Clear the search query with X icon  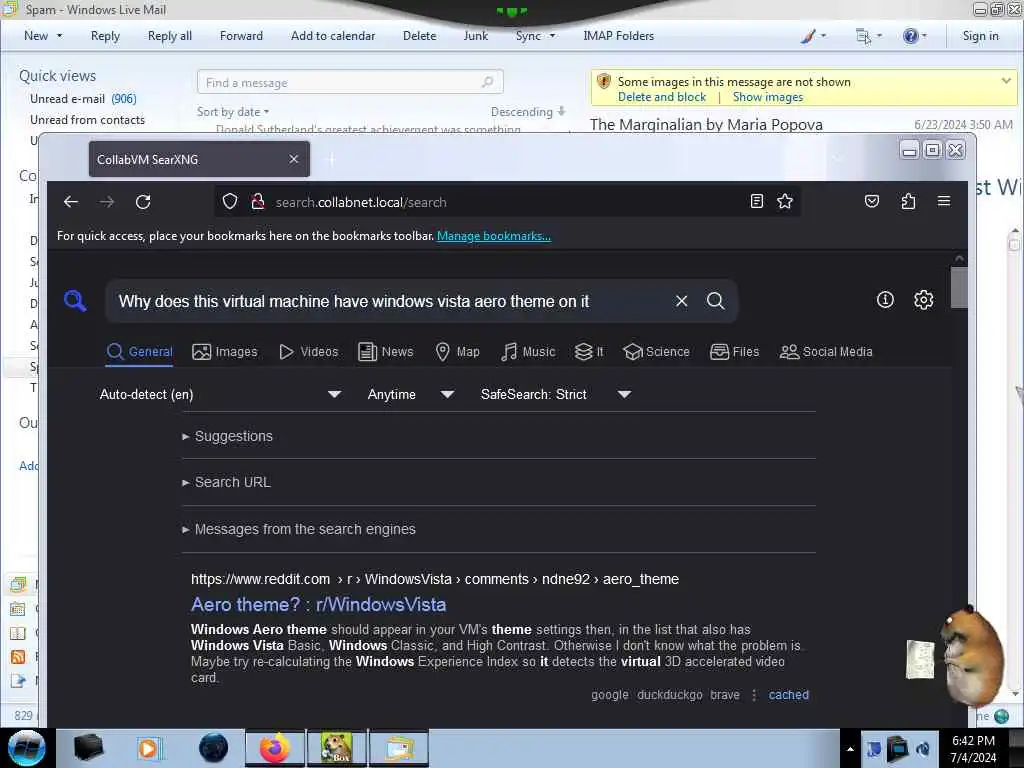pyautogui.click(x=681, y=300)
